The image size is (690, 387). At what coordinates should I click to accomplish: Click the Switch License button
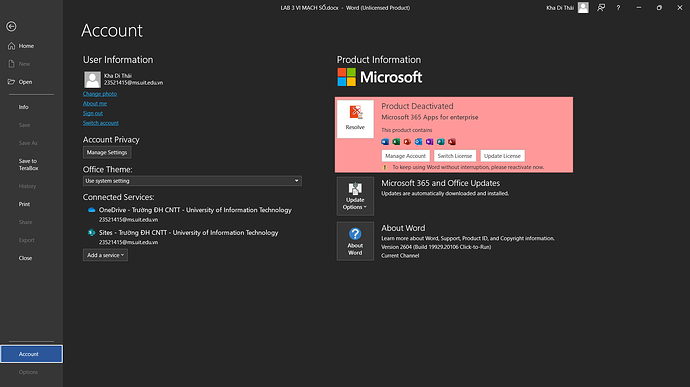pyautogui.click(x=455, y=156)
